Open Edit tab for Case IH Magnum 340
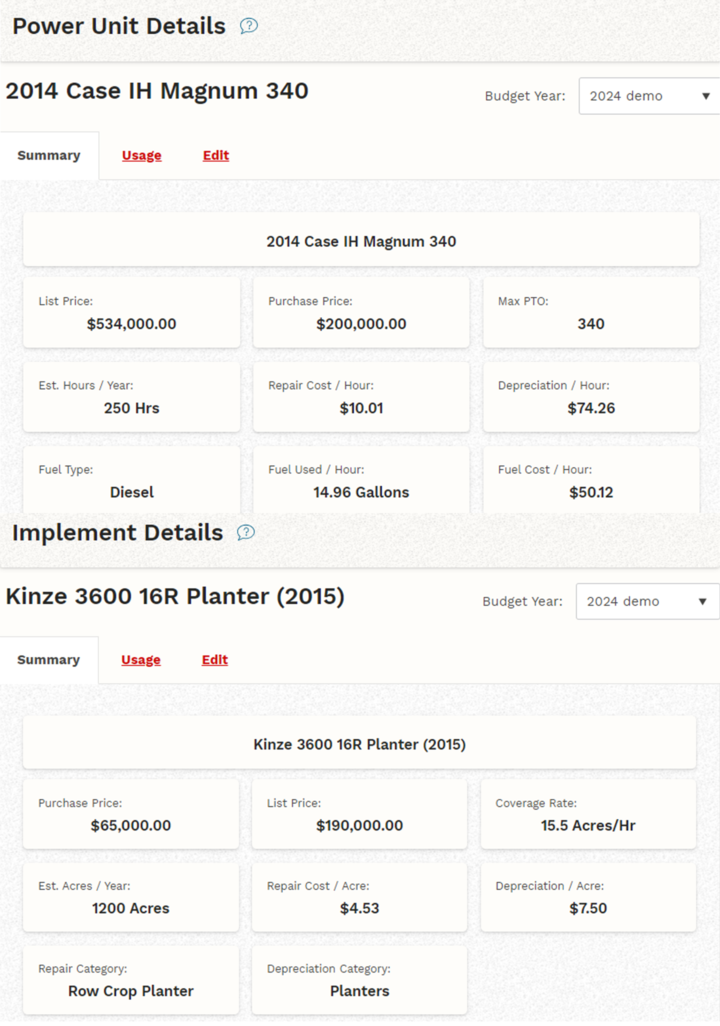 click(x=216, y=156)
